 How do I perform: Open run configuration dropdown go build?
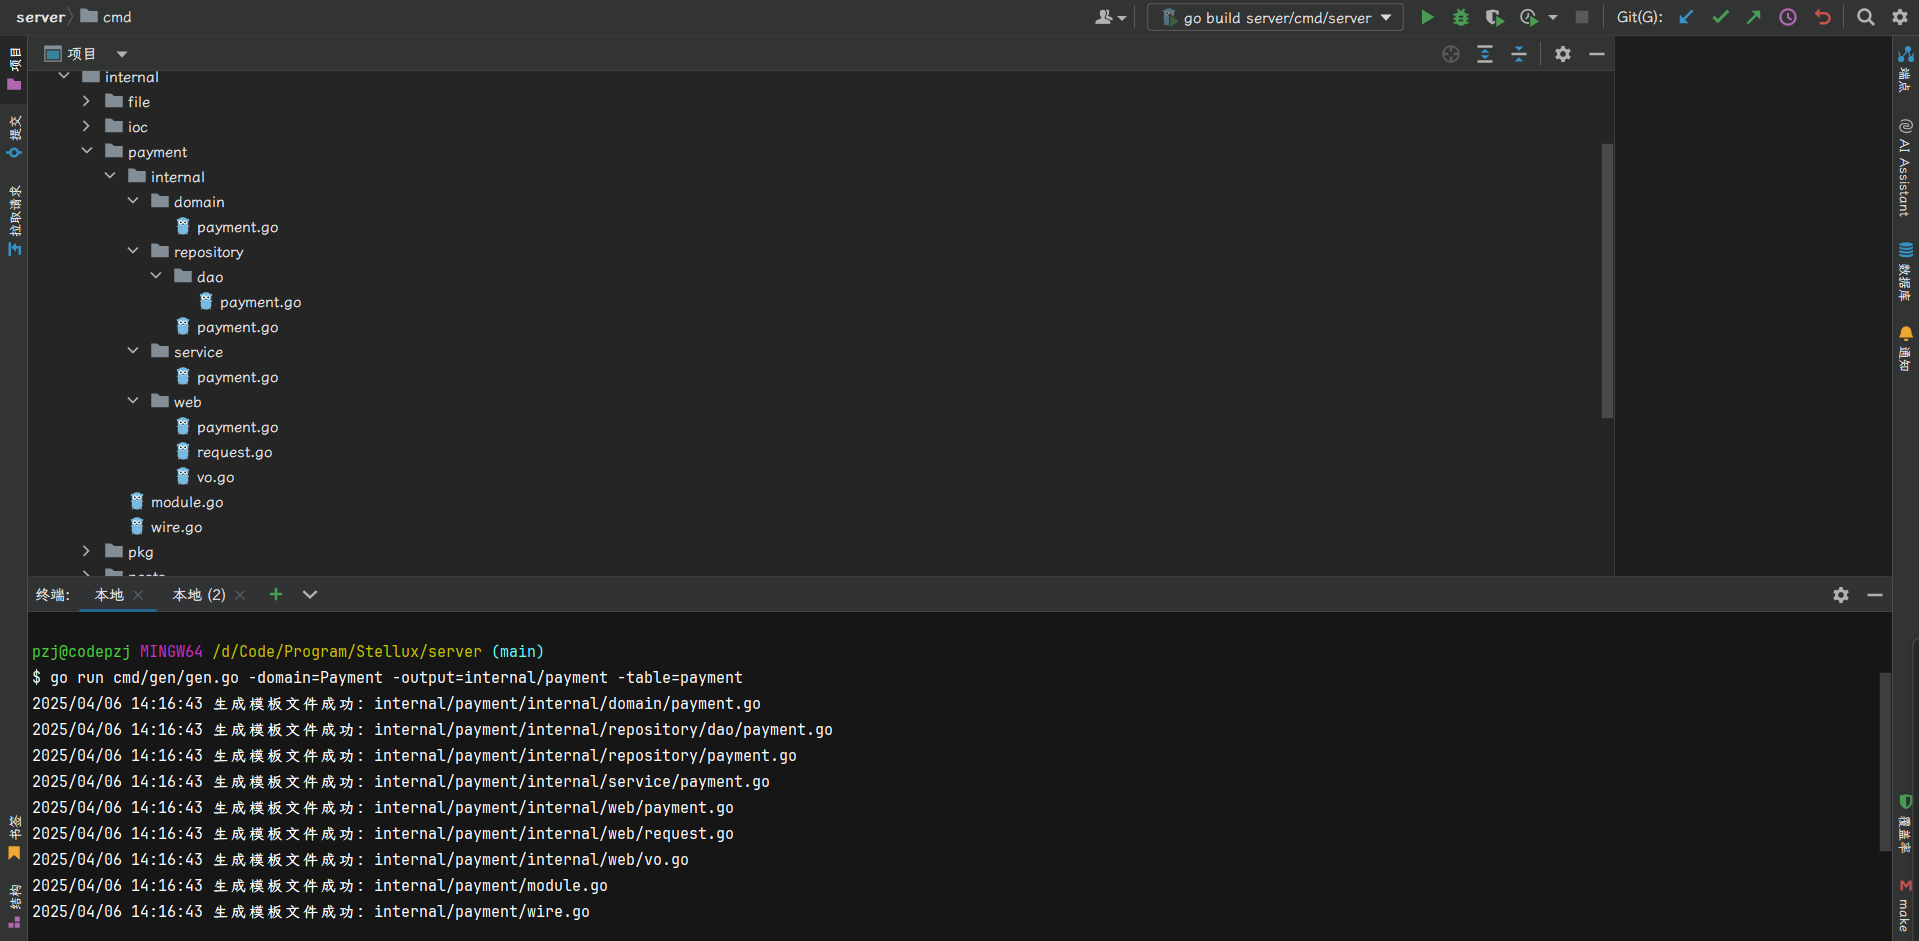[1276, 17]
